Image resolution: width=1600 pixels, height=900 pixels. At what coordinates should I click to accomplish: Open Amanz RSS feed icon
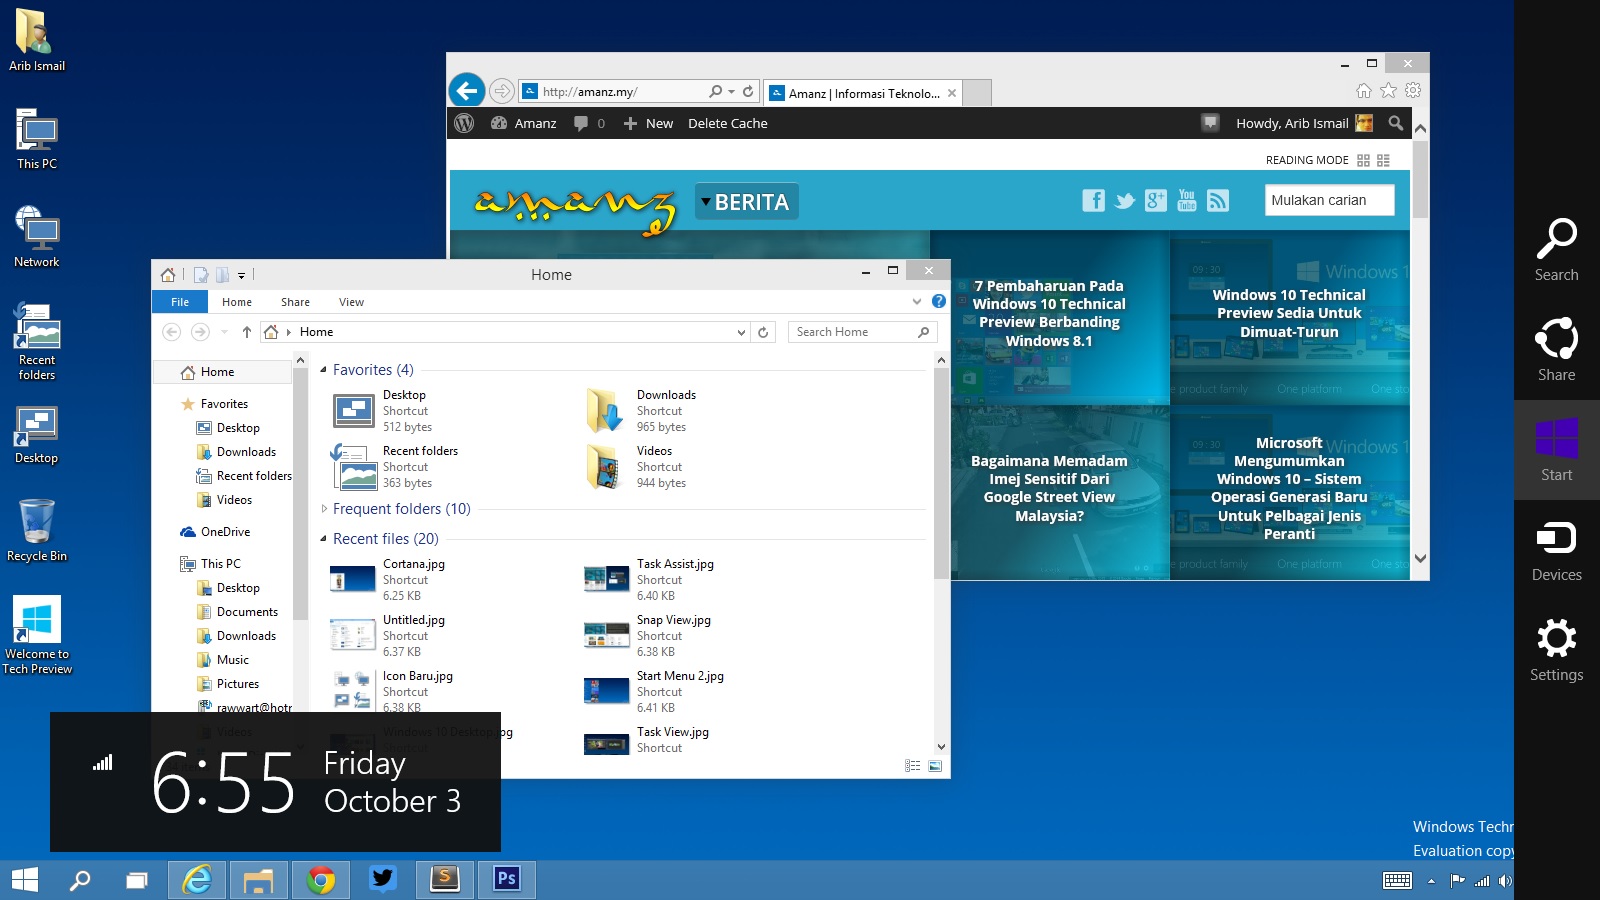coord(1218,201)
